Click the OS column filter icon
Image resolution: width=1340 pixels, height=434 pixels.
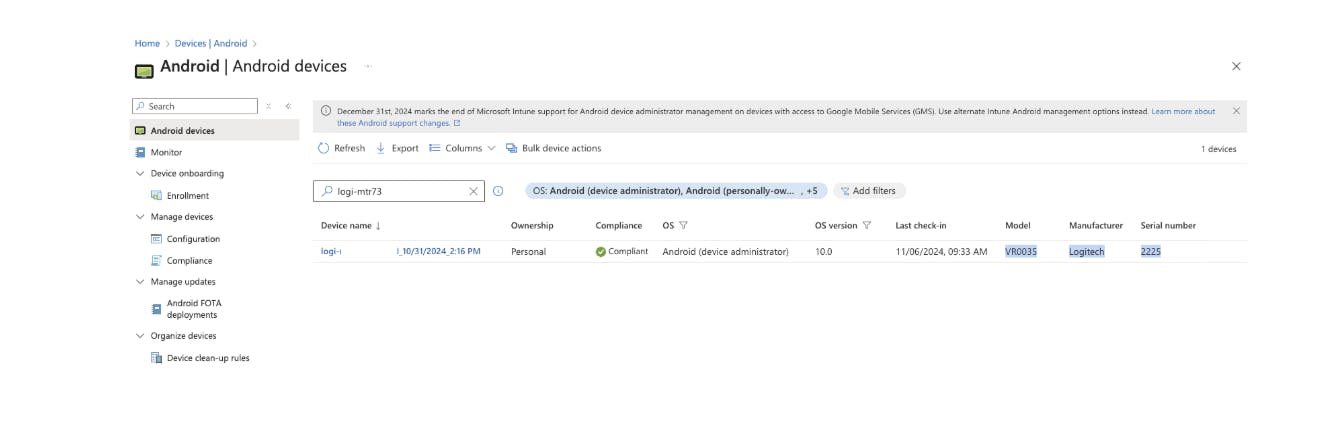683,226
